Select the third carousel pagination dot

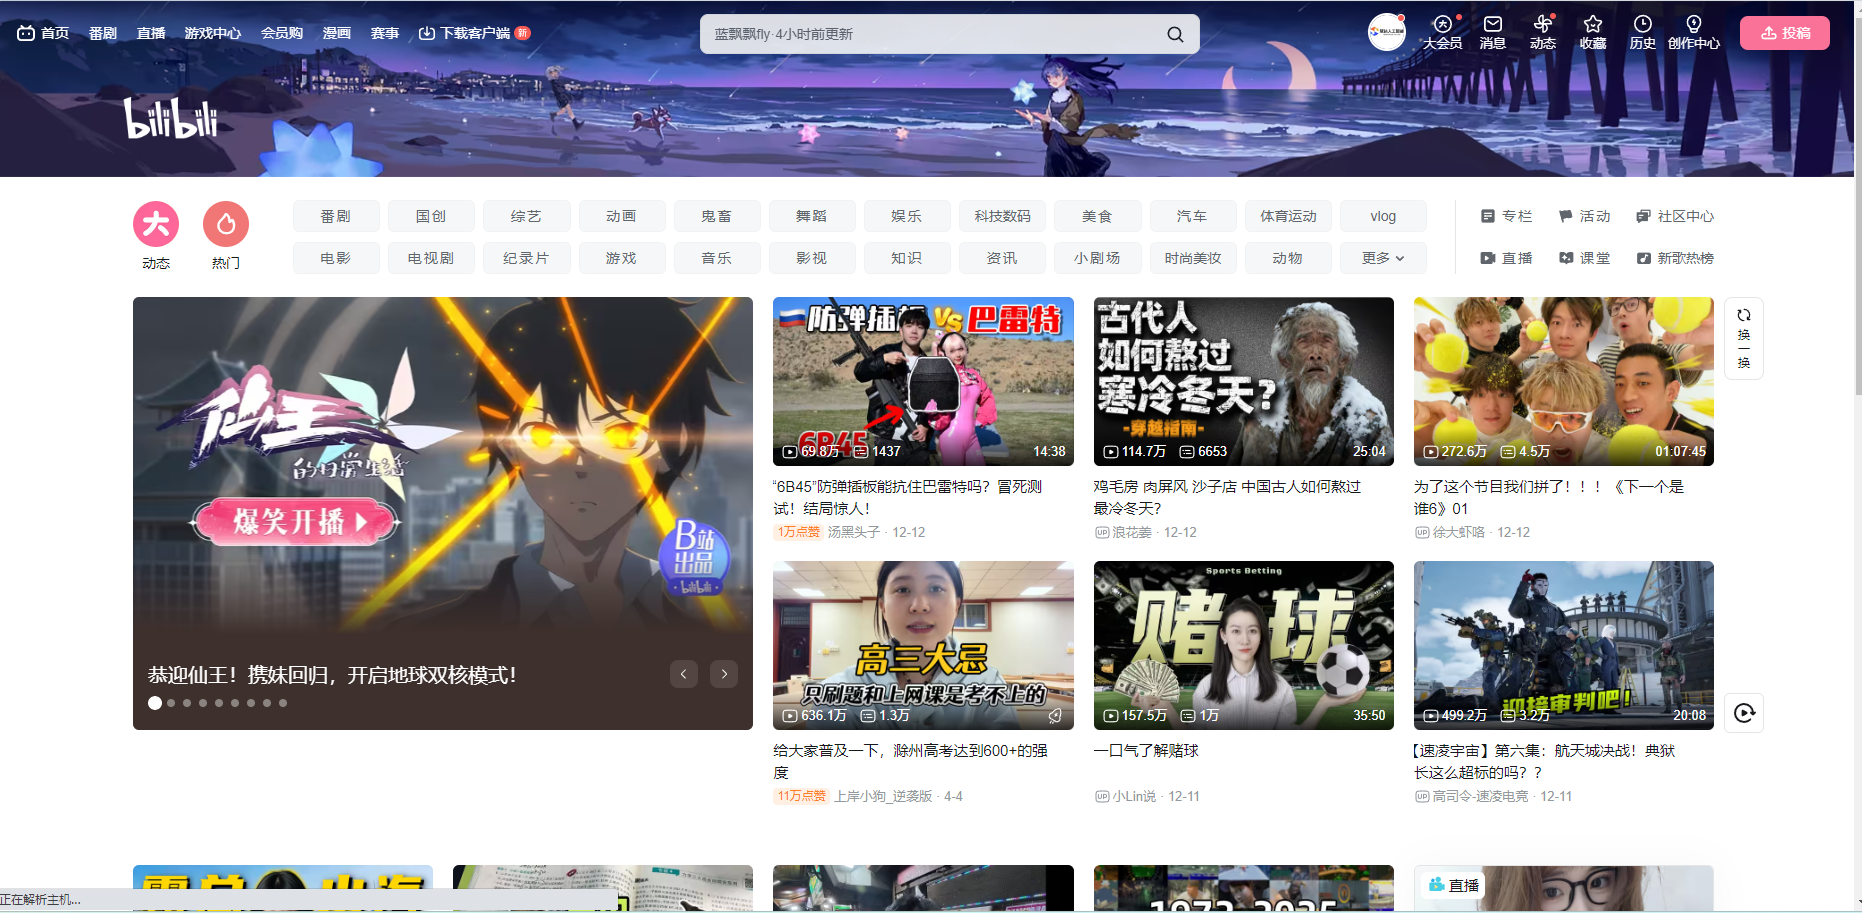(187, 703)
